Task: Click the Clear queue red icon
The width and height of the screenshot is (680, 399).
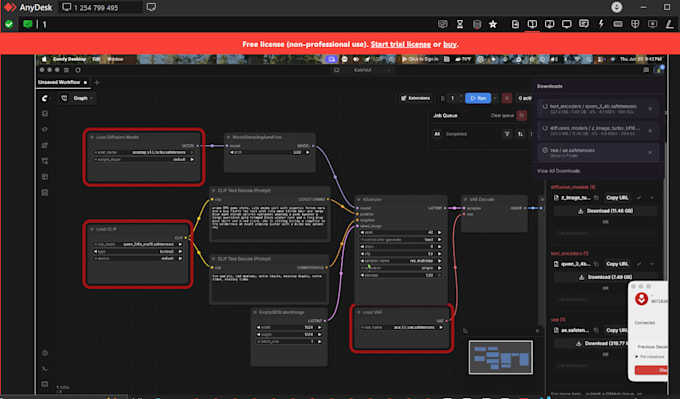Action: [x=522, y=115]
